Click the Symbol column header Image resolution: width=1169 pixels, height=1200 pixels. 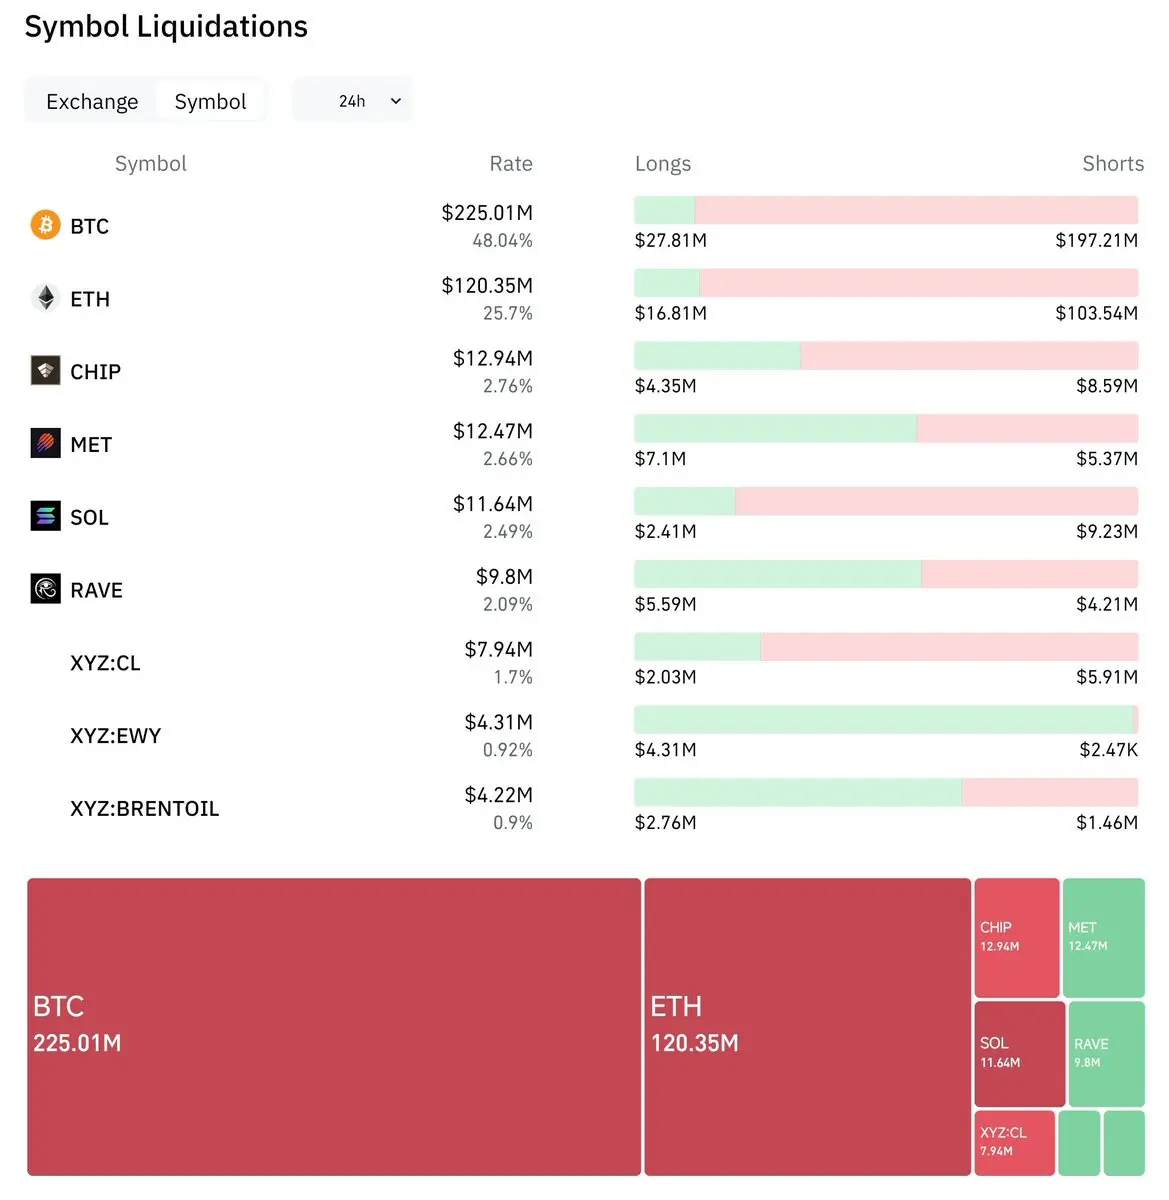tap(151, 164)
